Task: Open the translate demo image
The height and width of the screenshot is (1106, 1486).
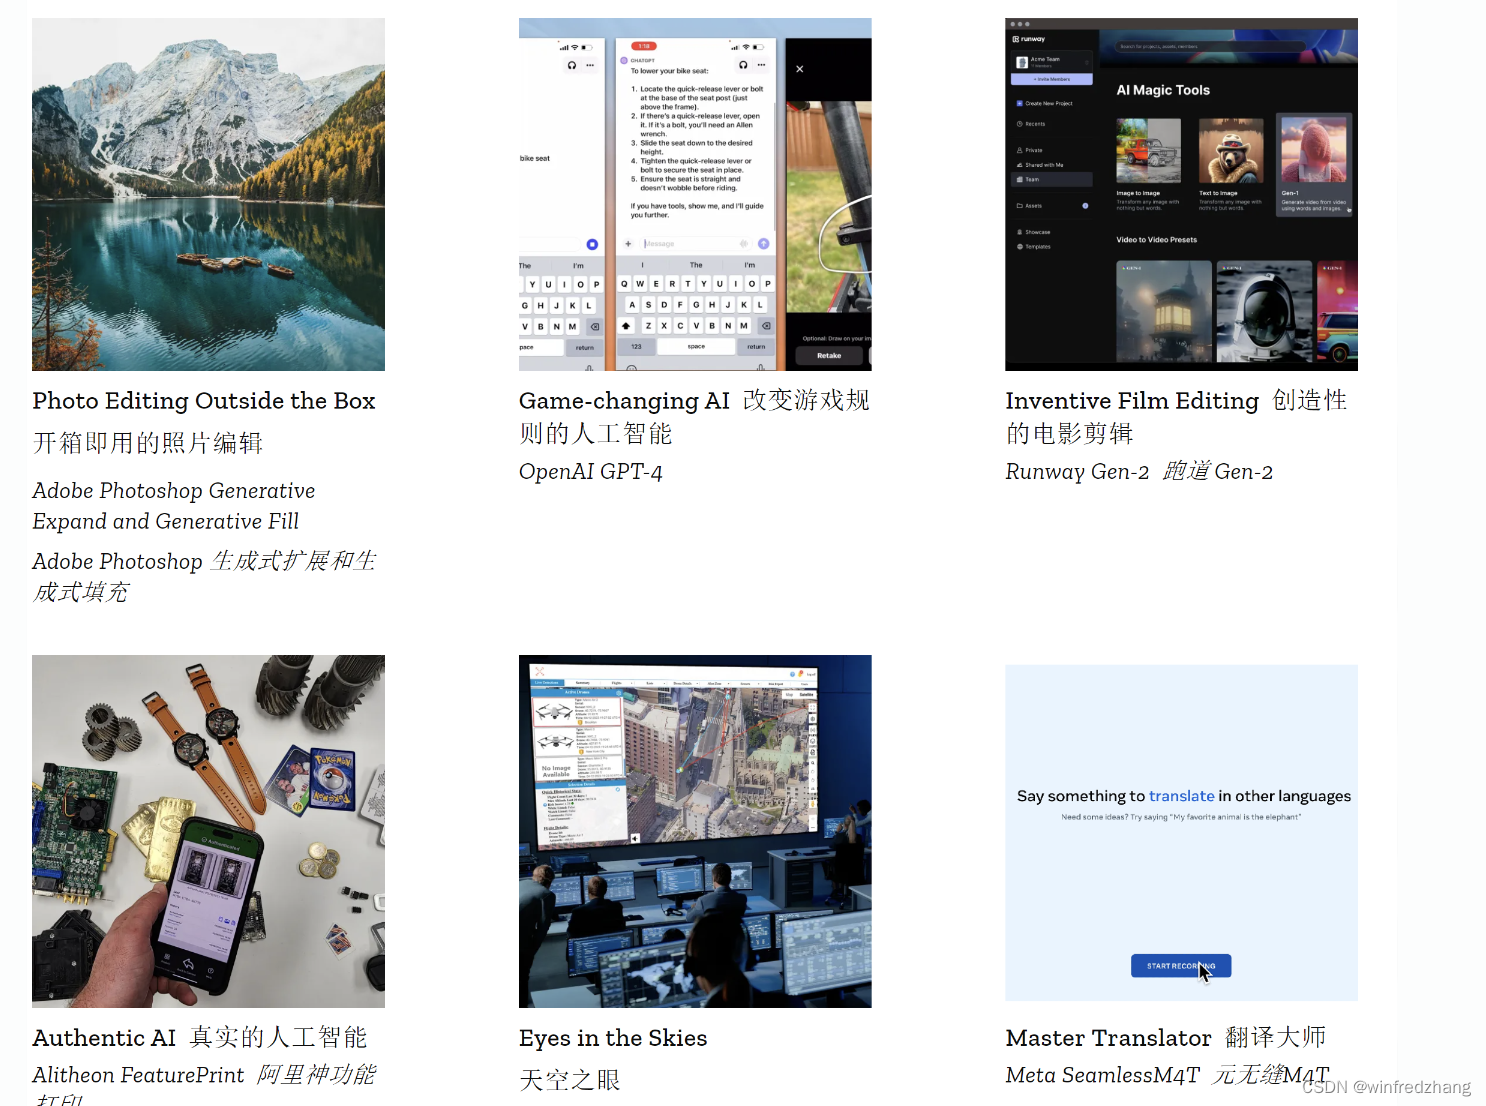Action: click(x=1181, y=832)
